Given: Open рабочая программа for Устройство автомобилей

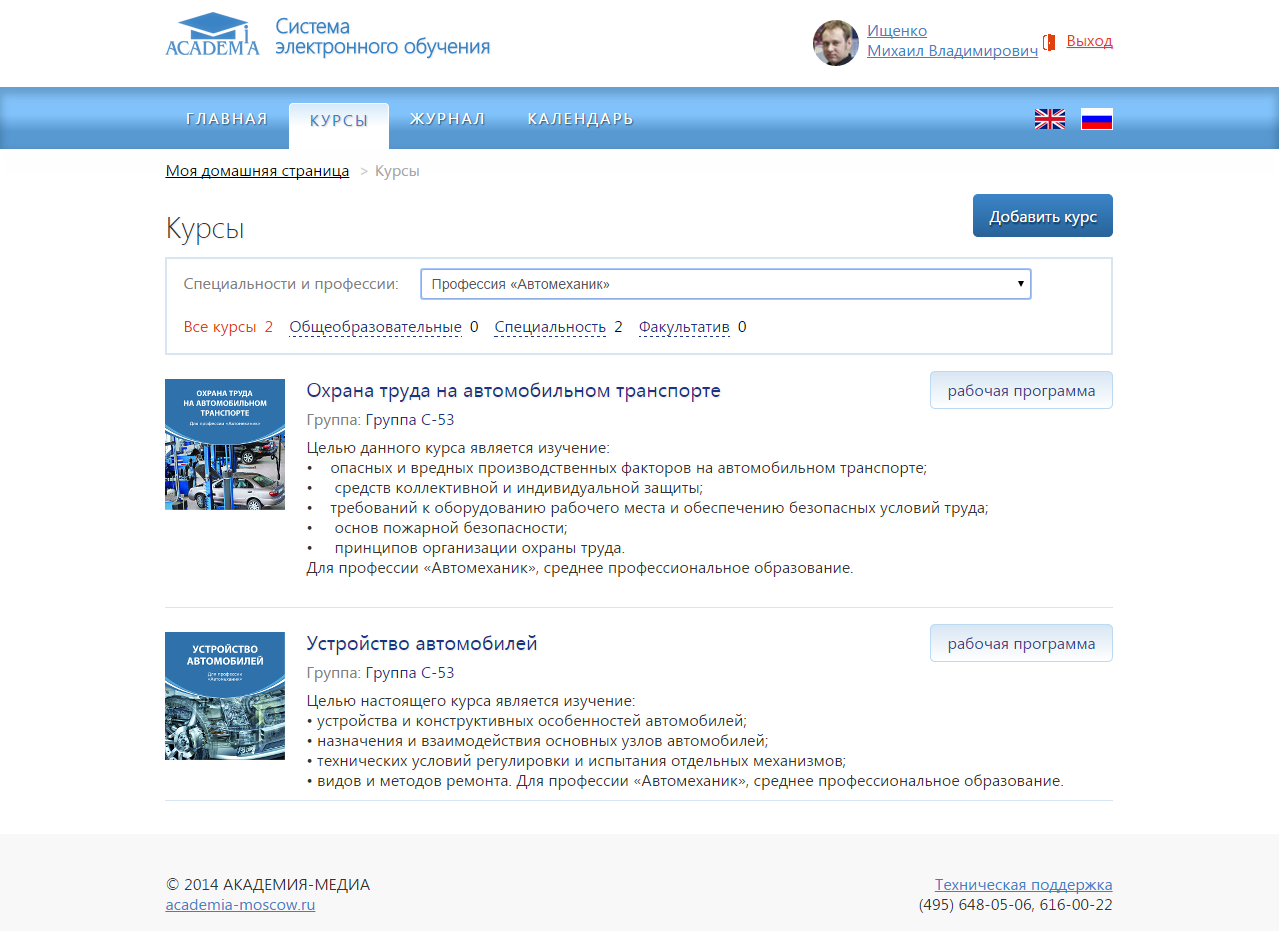Looking at the screenshot, I should [x=1021, y=644].
